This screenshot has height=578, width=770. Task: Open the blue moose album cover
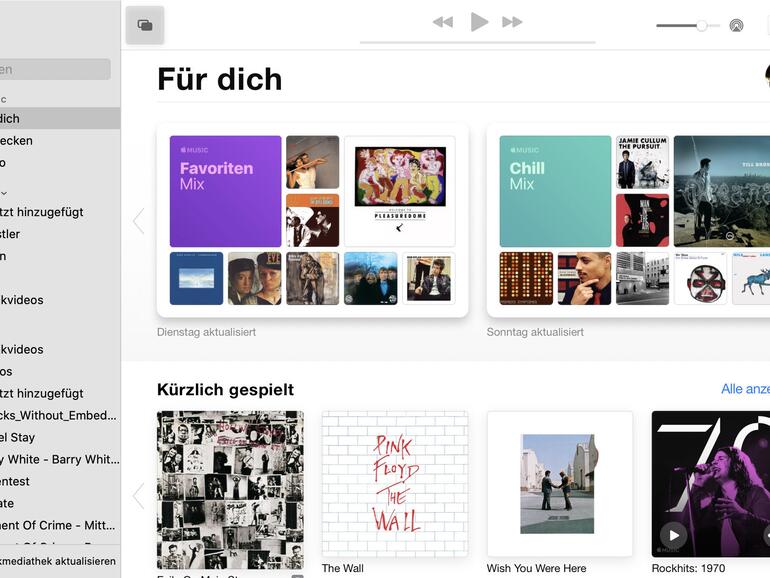[751, 278]
